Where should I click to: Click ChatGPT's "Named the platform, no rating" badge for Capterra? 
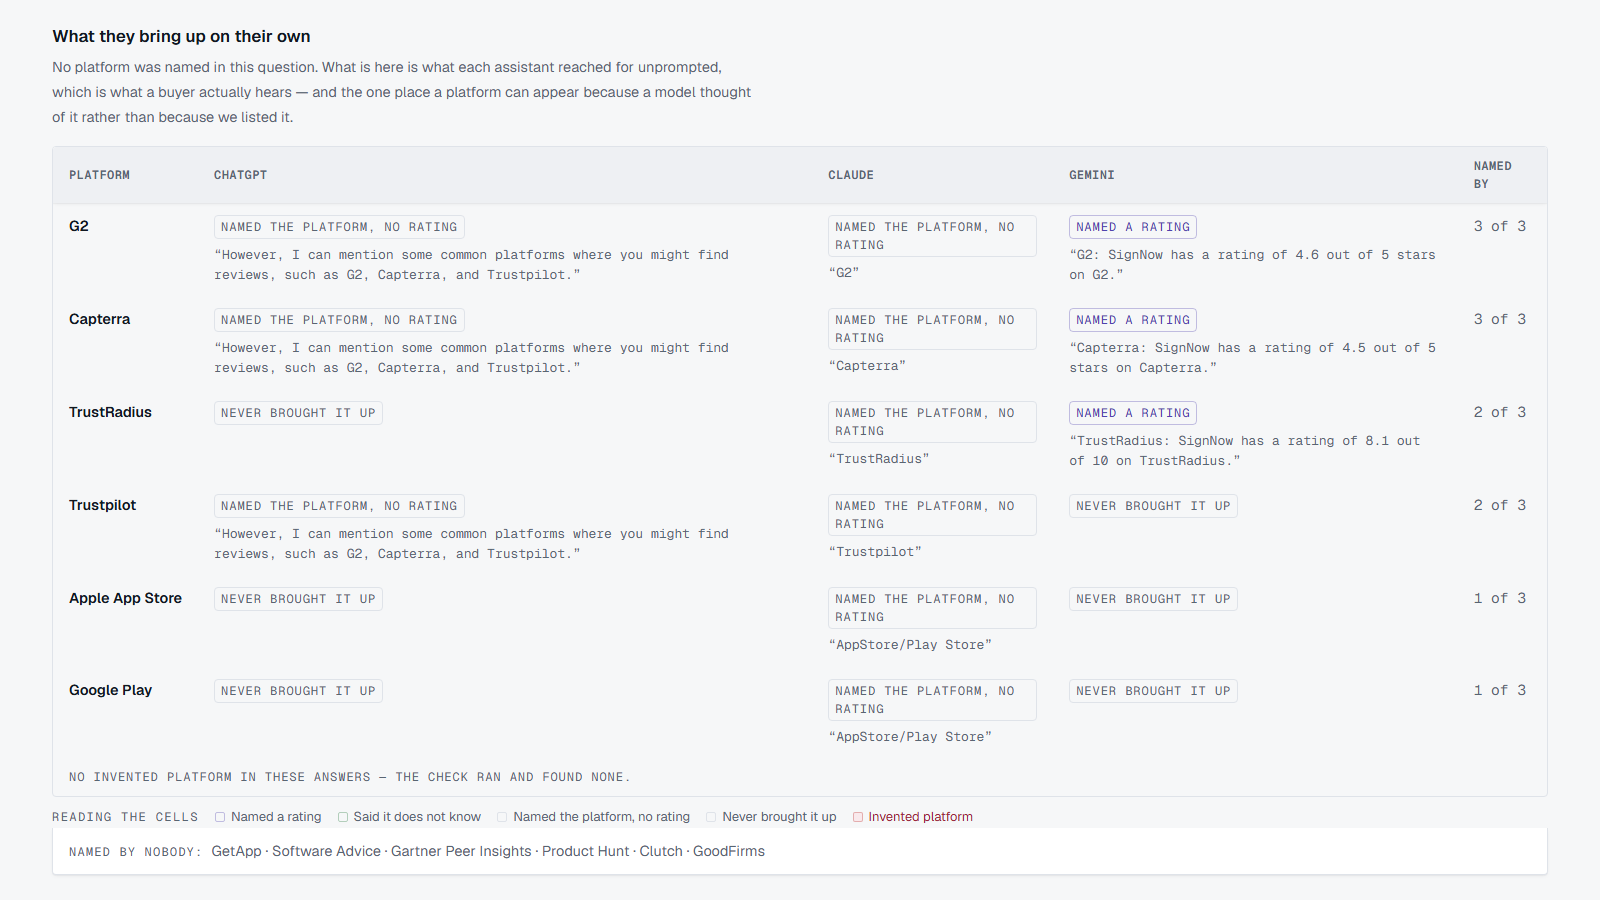point(339,320)
